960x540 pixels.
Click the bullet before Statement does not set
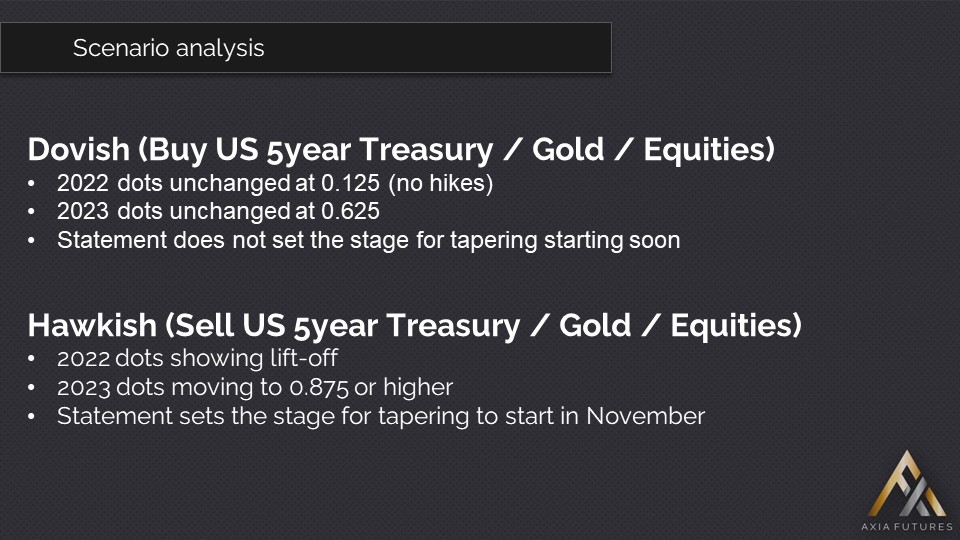click(35, 241)
